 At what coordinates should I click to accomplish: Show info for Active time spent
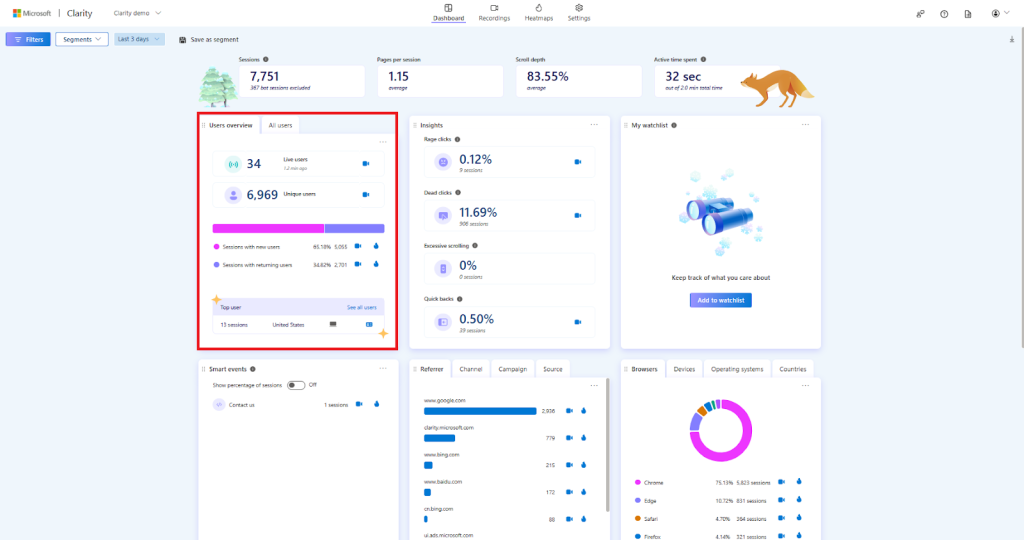click(703, 59)
